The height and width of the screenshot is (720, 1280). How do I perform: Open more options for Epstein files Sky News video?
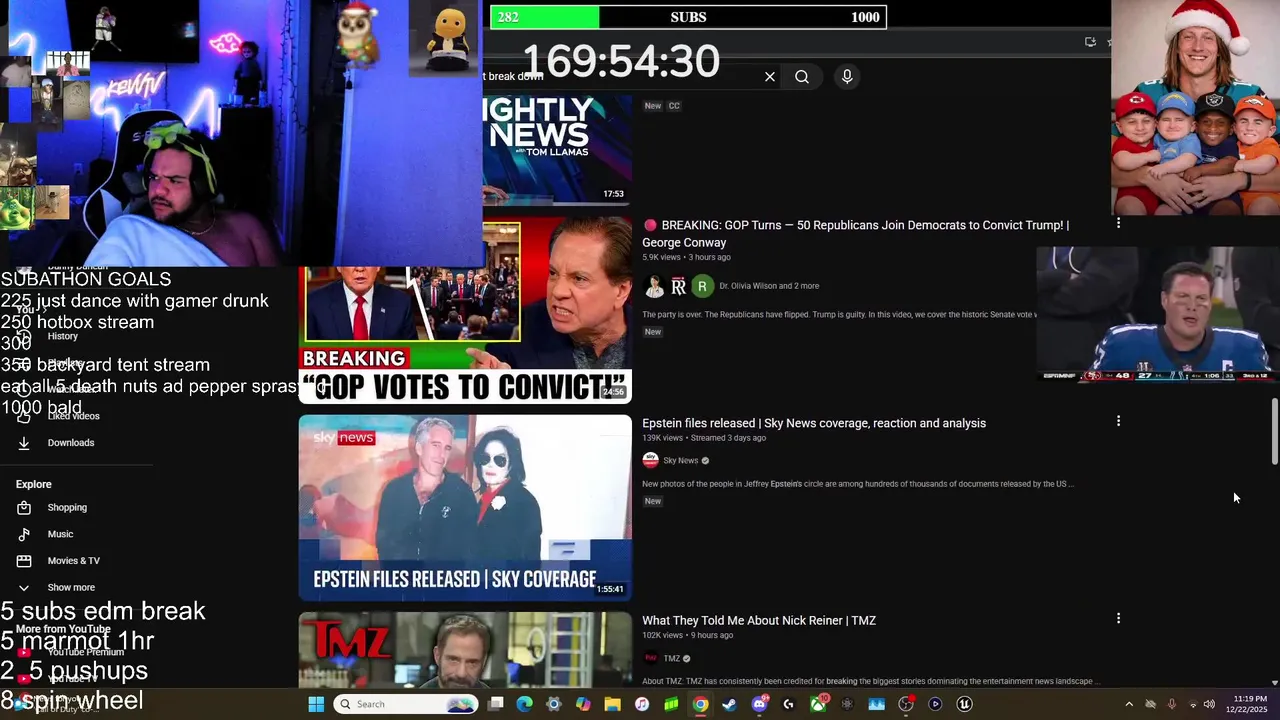click(1118, 422)
